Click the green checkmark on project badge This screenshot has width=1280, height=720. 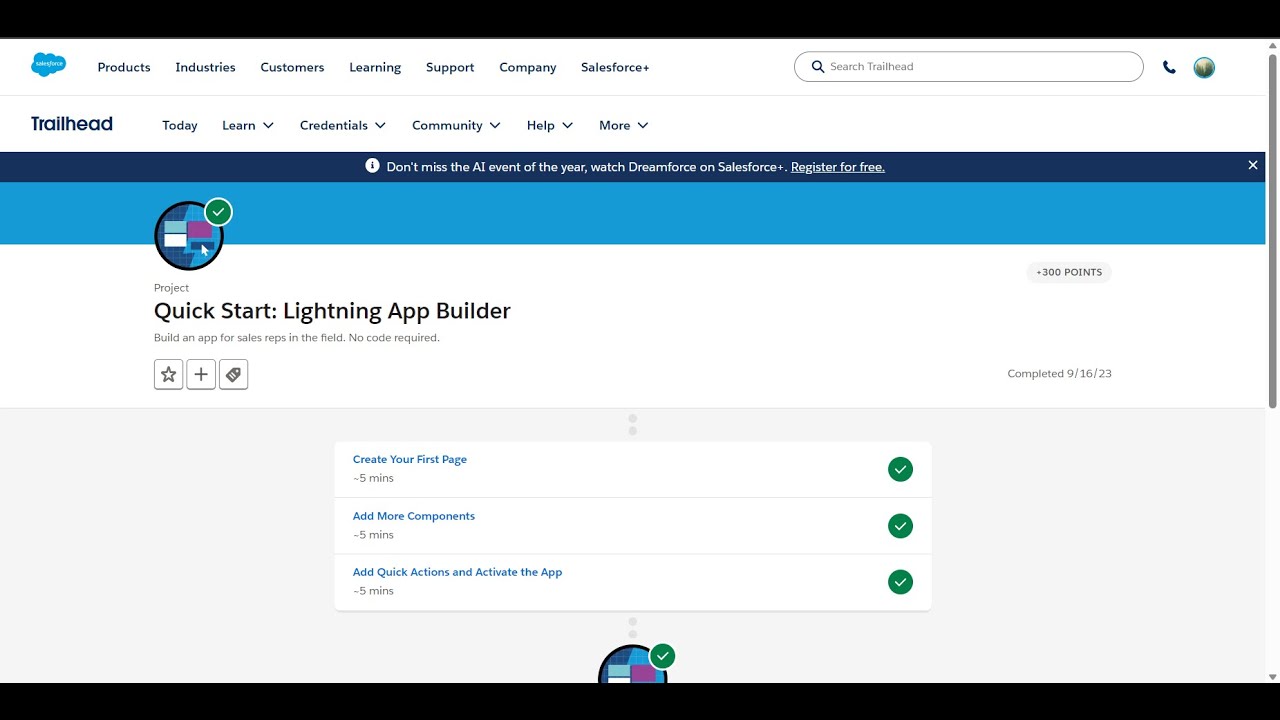coord(218,212)
